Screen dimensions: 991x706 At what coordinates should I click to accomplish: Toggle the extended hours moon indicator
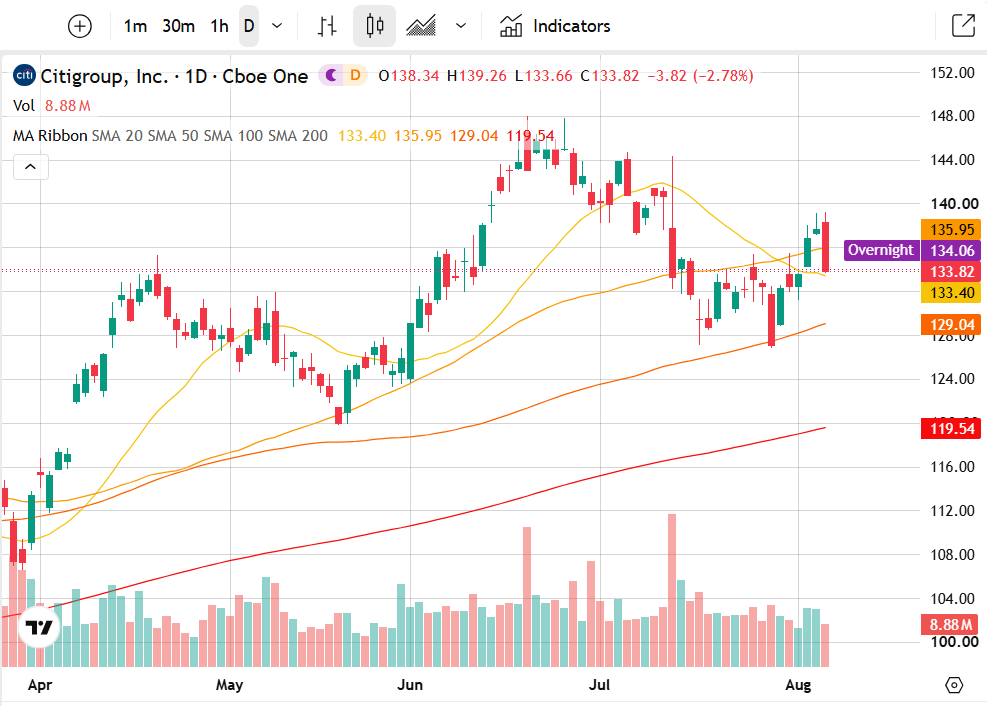point(331,76)
